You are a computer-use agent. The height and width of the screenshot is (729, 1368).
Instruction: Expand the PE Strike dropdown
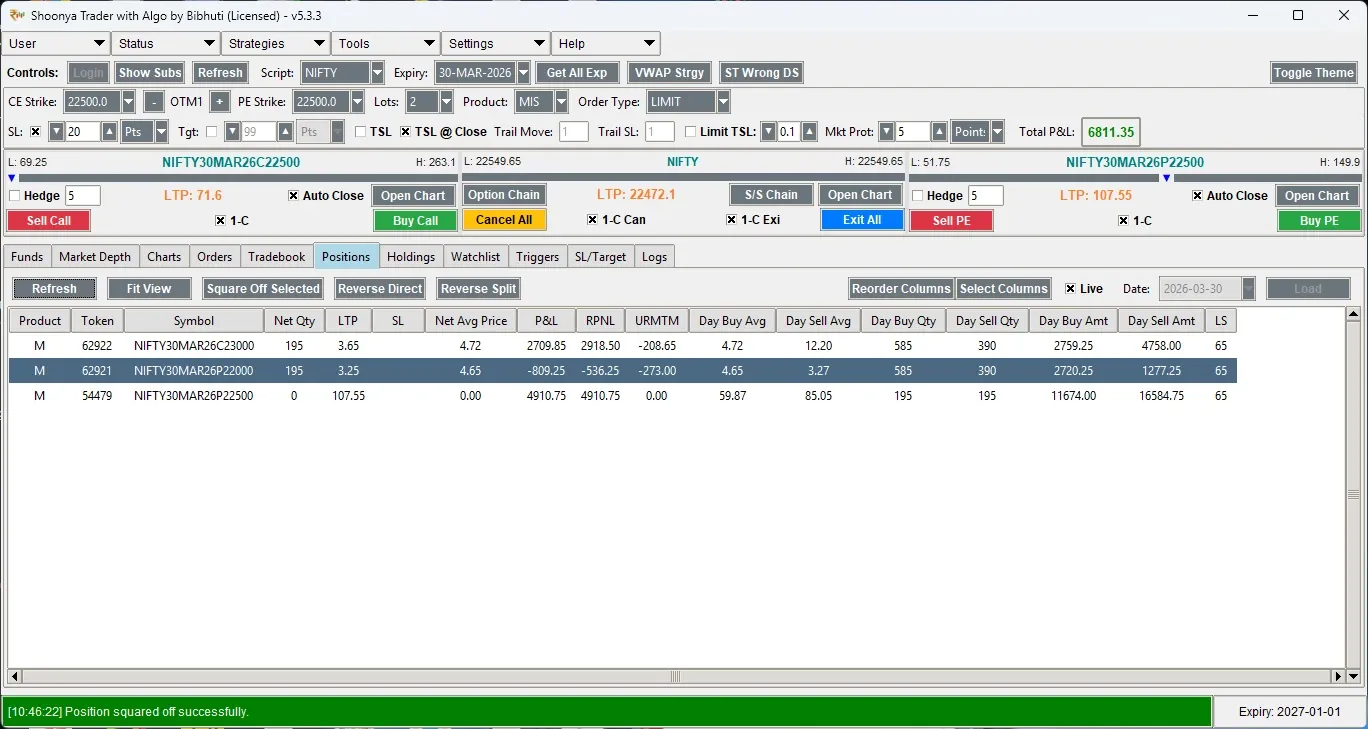(x=358, y=102)
